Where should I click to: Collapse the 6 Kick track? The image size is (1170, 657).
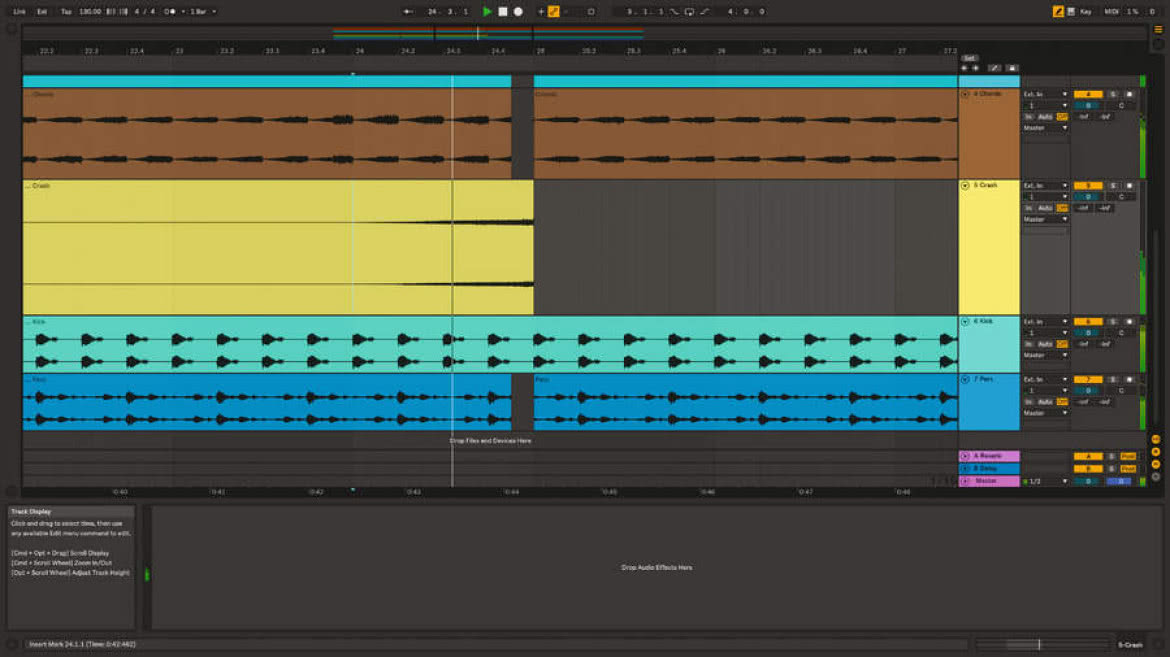(965, 322)
